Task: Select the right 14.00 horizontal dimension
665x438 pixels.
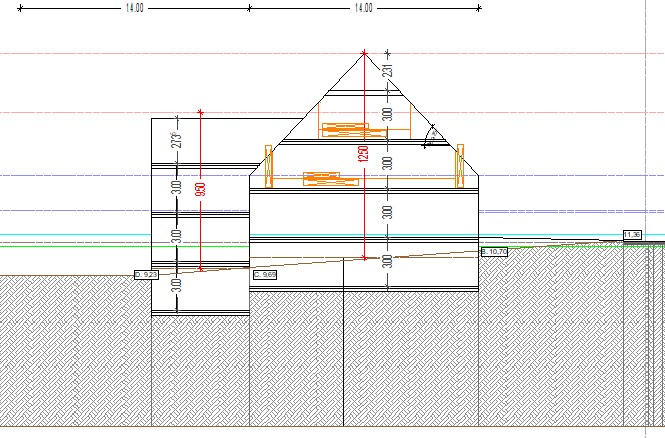Action: click(363, 7)
